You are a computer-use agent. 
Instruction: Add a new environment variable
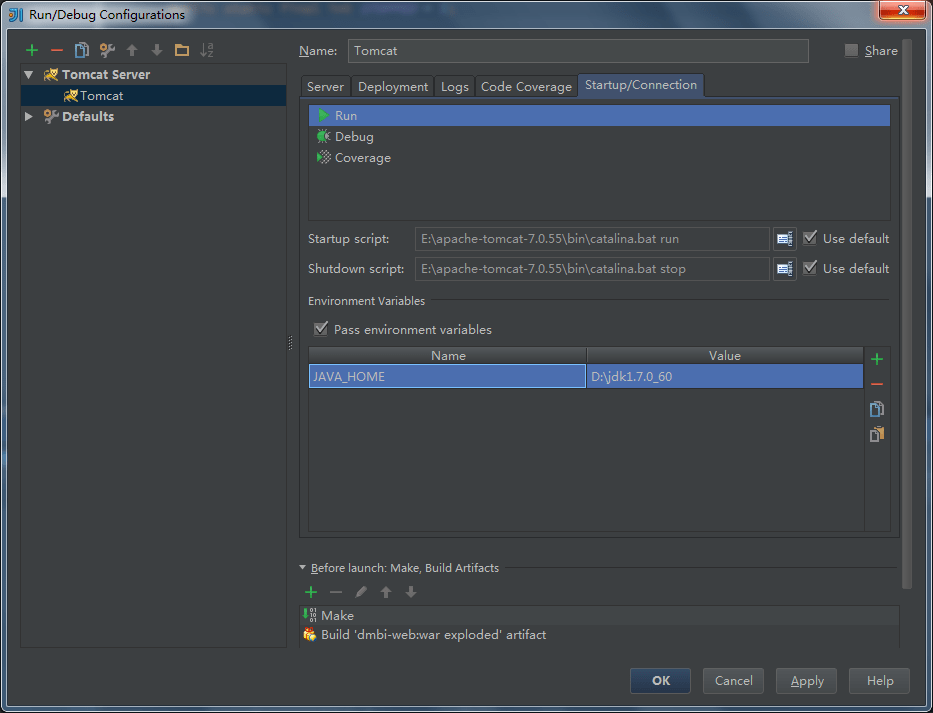[x=876, y=358]
